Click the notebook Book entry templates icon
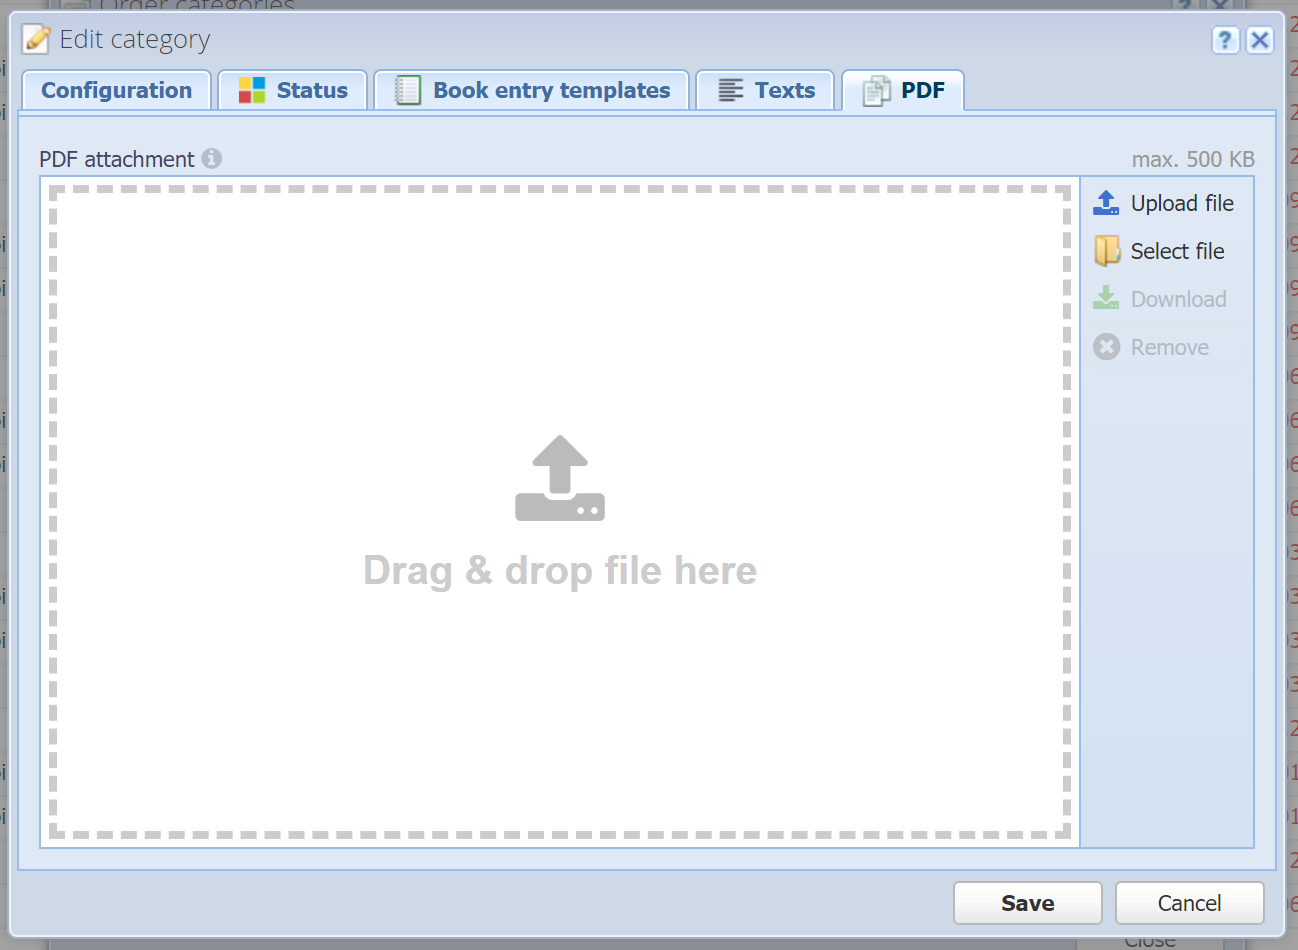The image size is (1298, 950). pyautogui.click(x=408, y=90)
